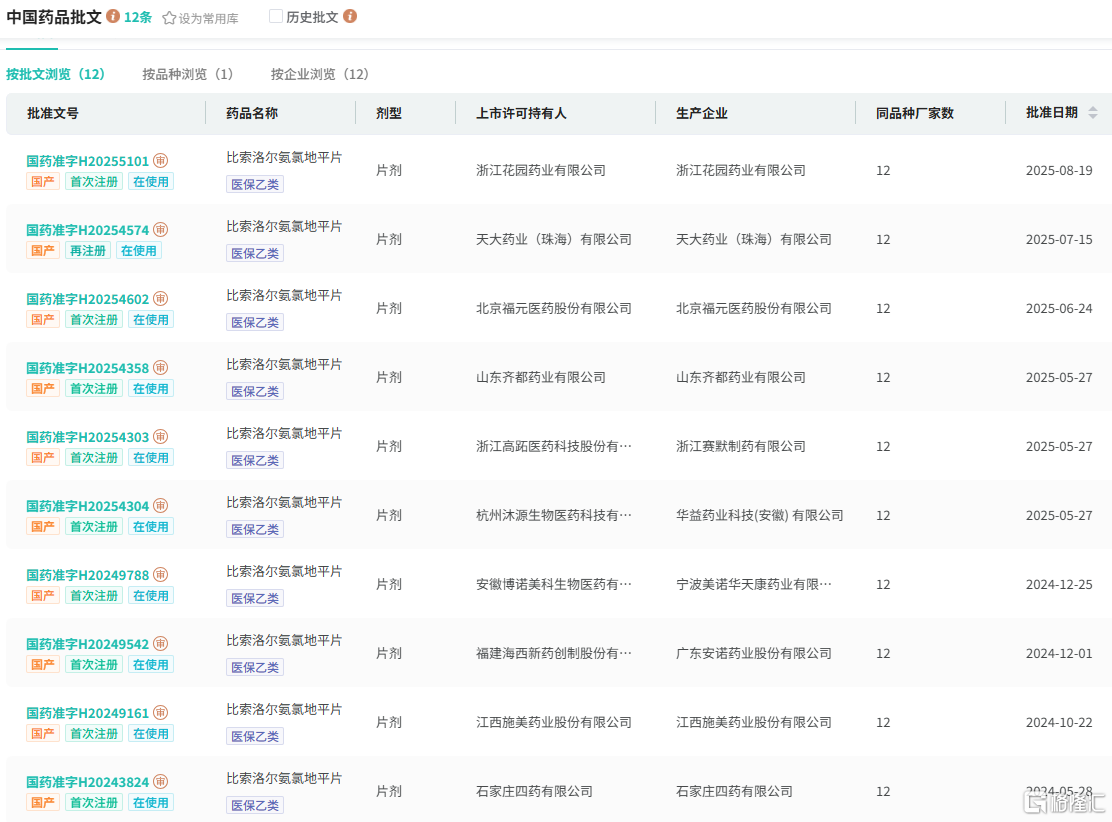Click 审 icon next to 国药准字H20249542
The width and height of the screenshot is (1112, 822).
(x=161, y=643)
